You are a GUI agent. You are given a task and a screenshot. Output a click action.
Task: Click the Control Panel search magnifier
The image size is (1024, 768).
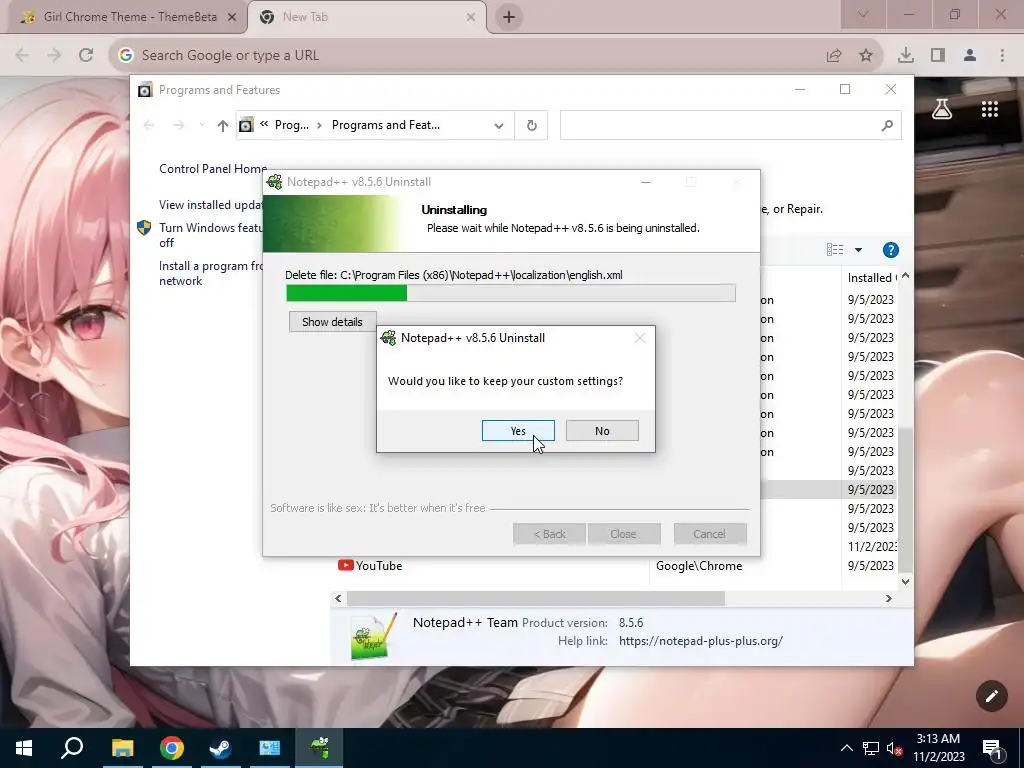887,125
